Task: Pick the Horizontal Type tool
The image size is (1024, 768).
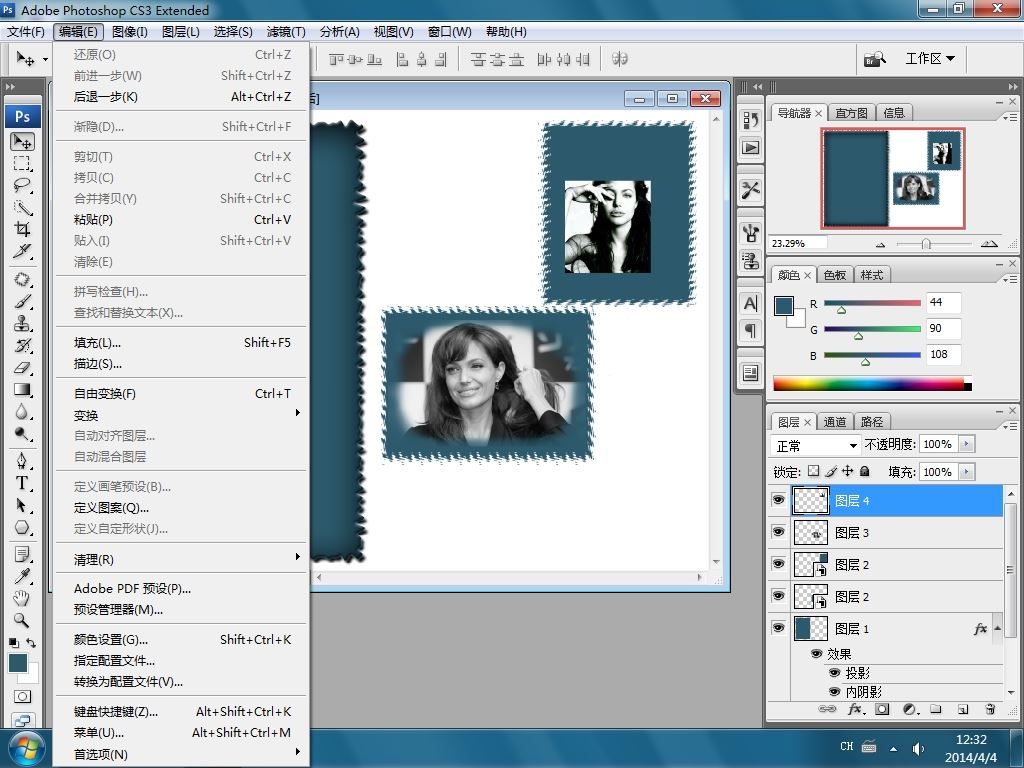Action: click(22, 483)
